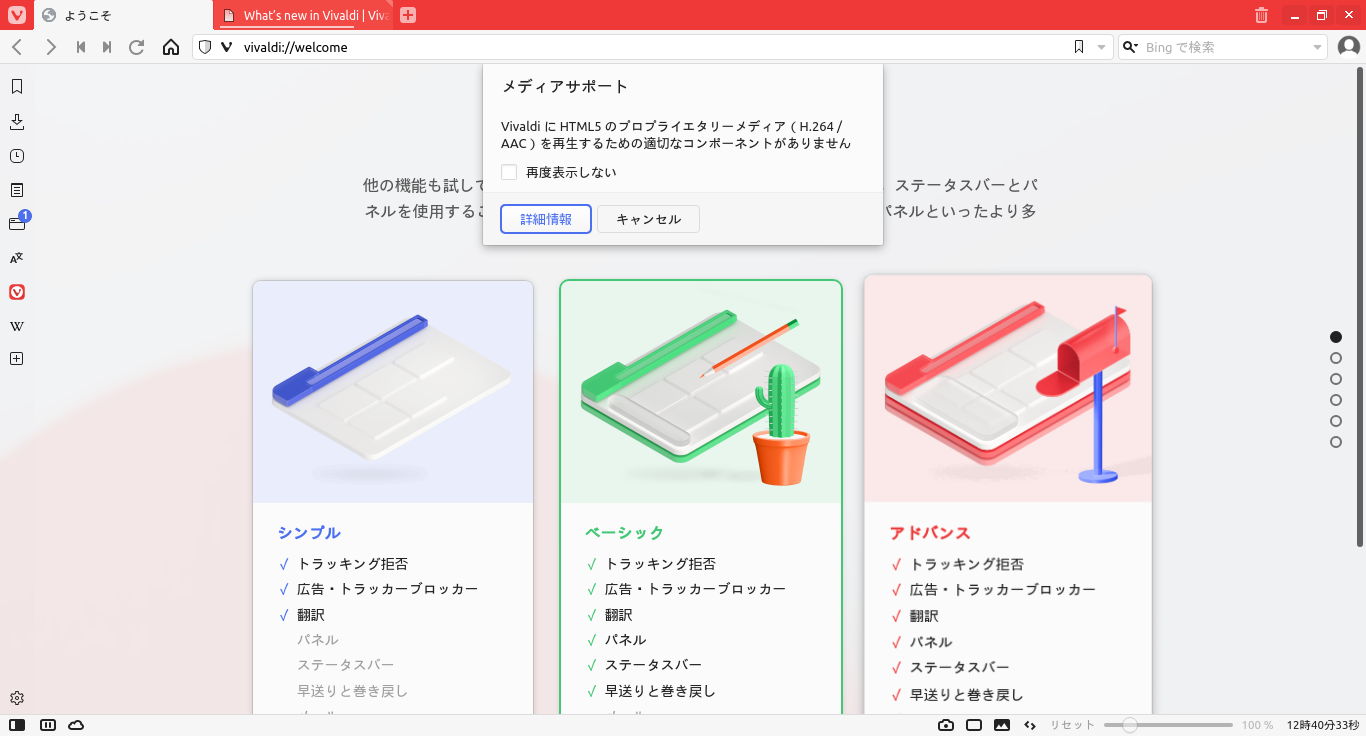
Task: Click the アドバンス heading text
Action: (930, 533)
